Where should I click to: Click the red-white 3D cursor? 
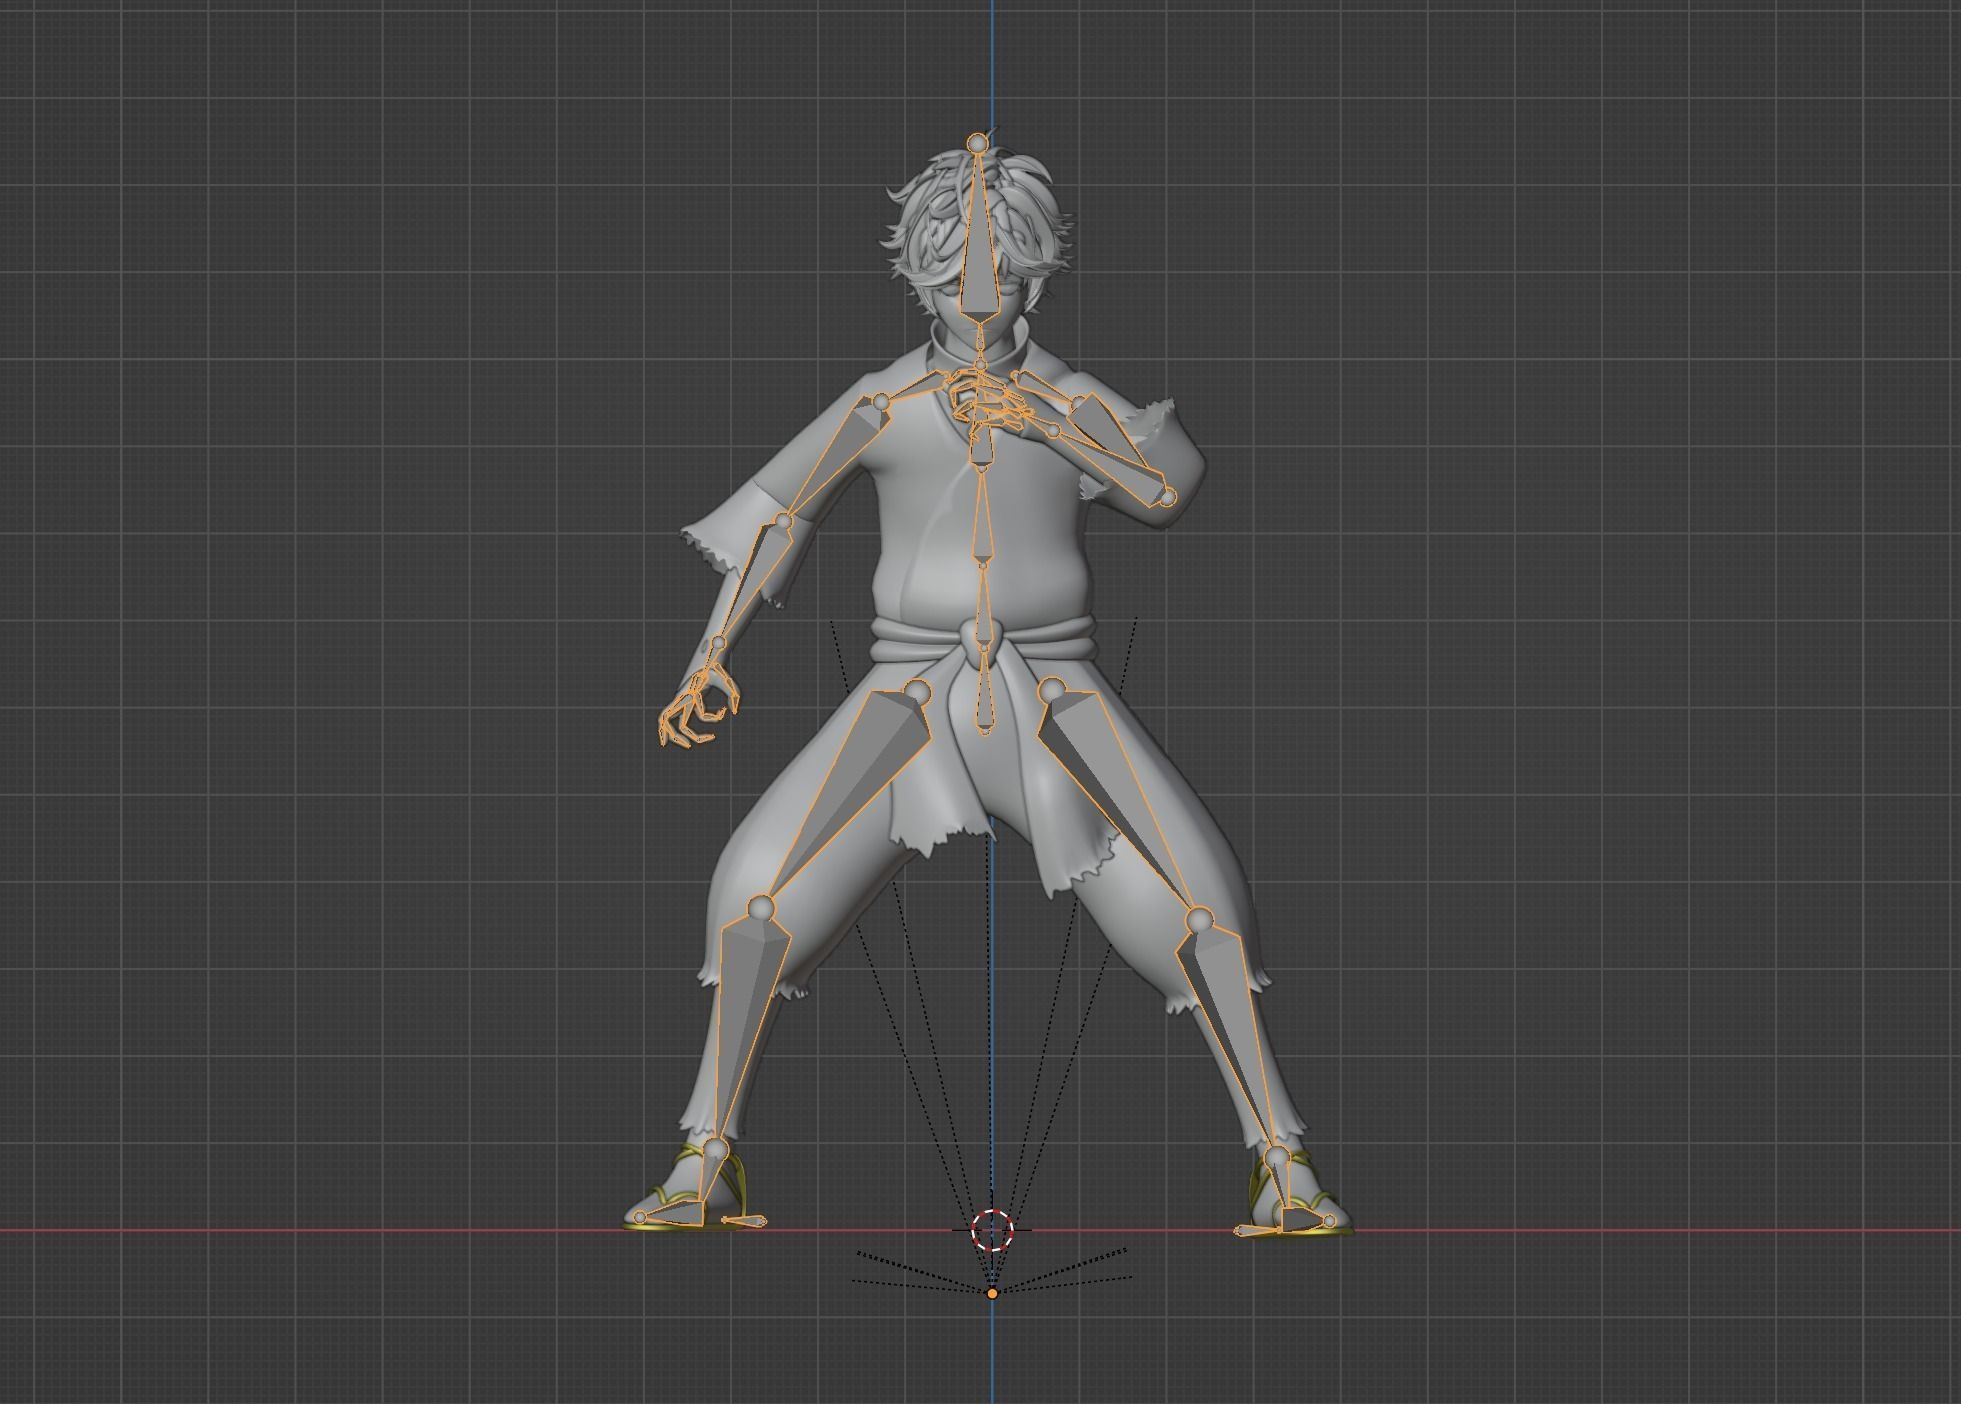click(x=993, y=1229)
